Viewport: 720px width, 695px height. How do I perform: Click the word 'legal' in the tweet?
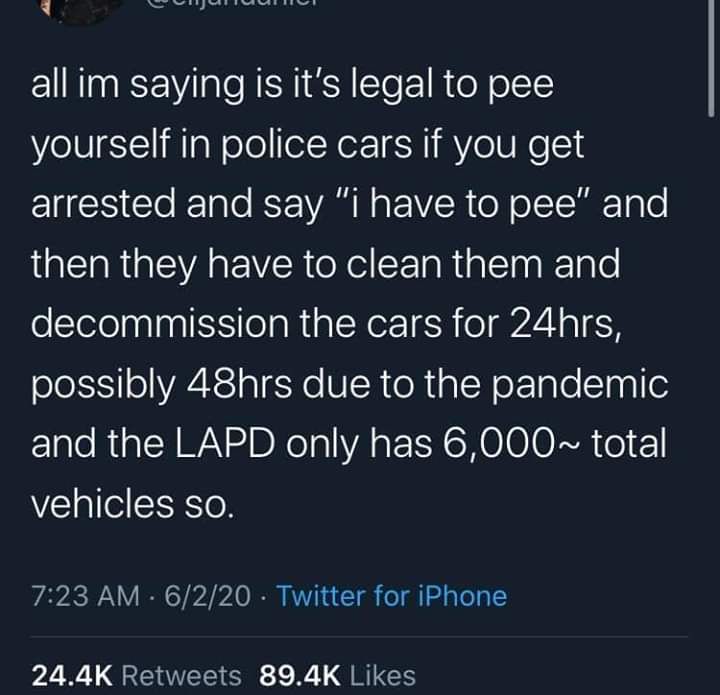click(392, 86)
